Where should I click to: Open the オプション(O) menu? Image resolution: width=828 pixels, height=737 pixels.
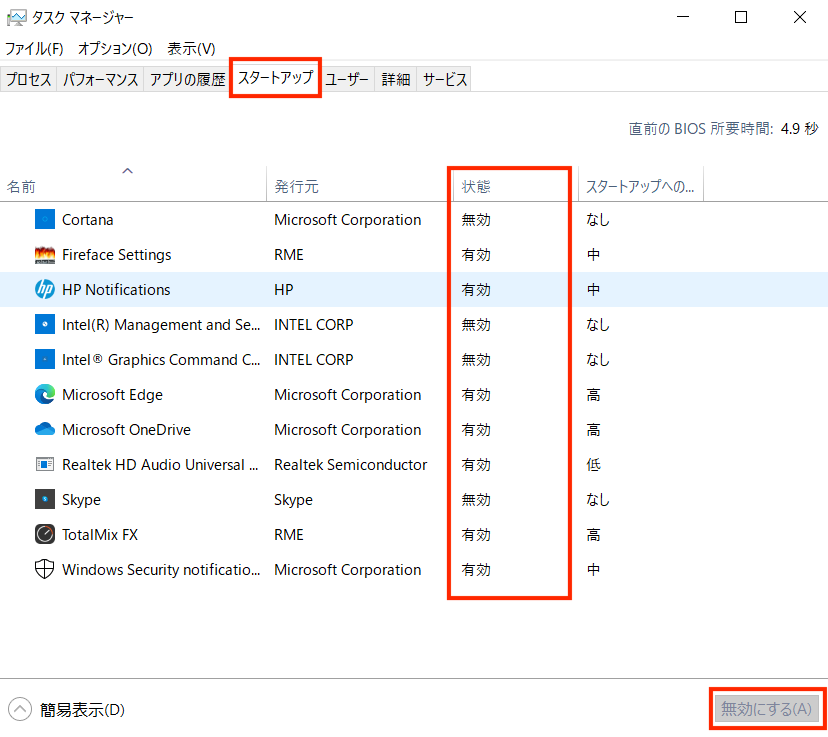tap(115, 48)
